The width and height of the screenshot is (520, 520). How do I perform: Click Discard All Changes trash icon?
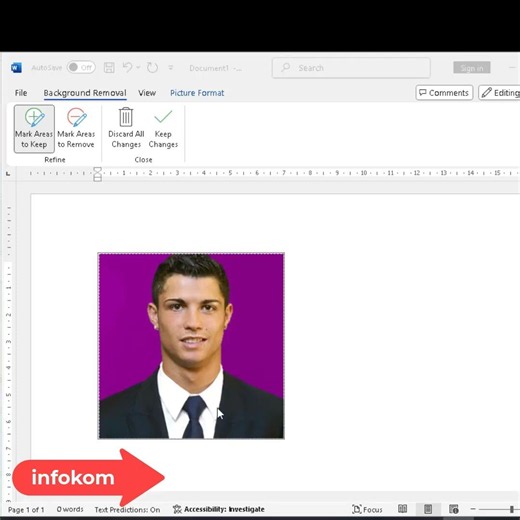tap(126, 129)
